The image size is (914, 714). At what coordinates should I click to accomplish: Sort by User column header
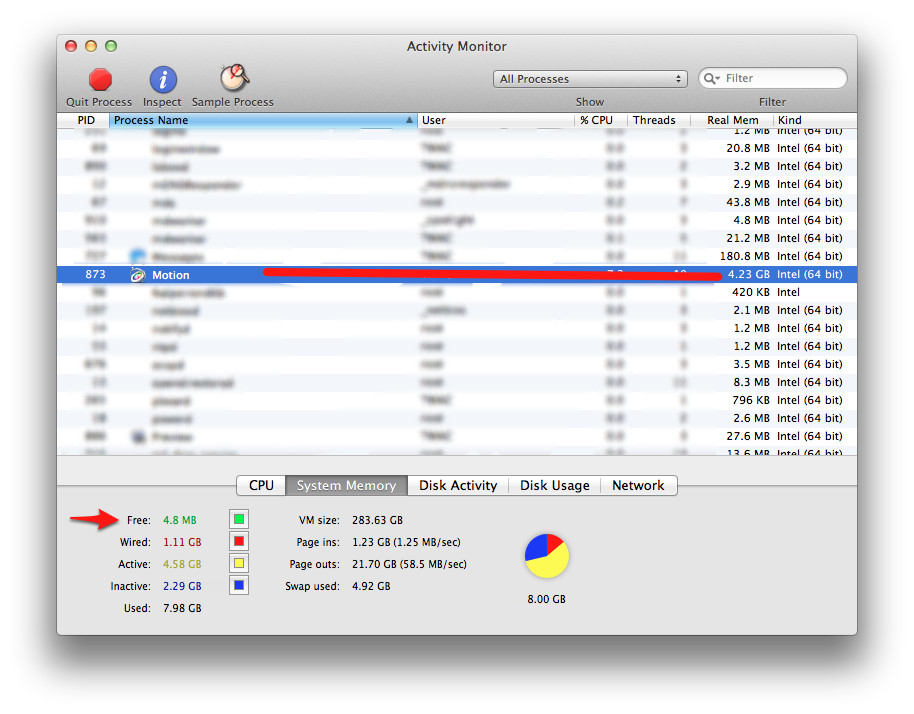coord(496,120)
